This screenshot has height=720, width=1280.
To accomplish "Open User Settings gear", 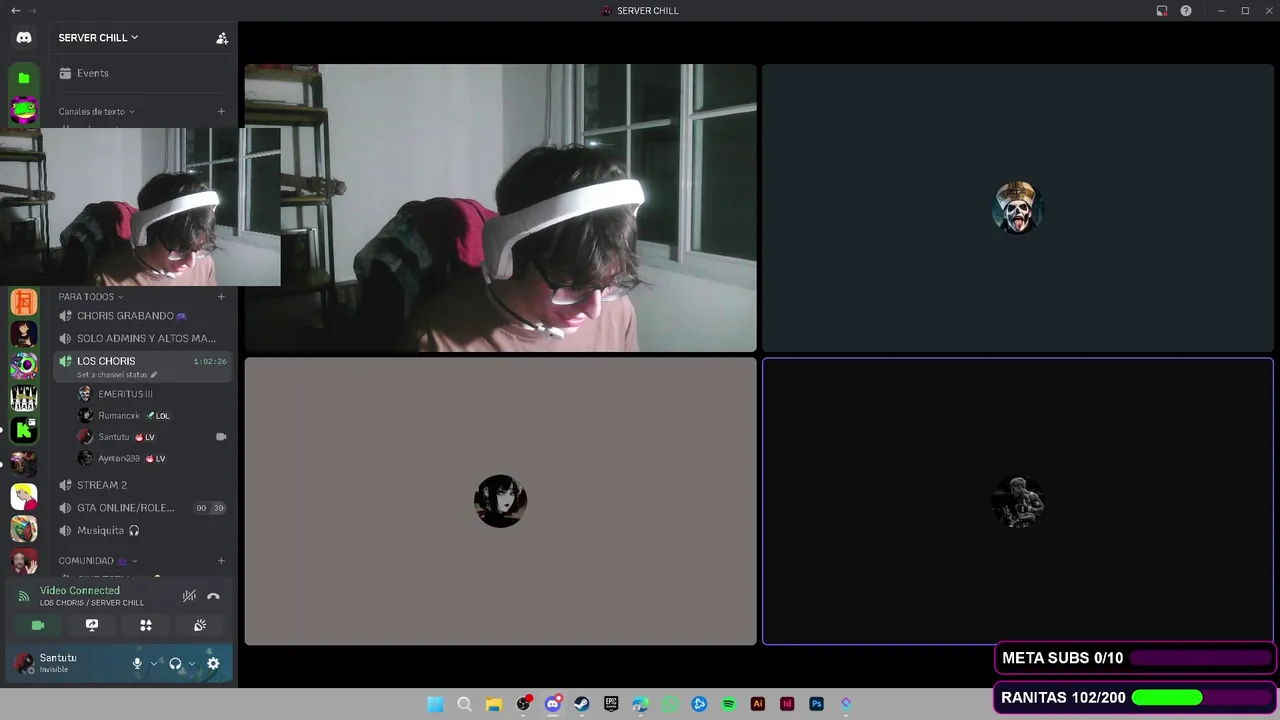I will point(213,663).
